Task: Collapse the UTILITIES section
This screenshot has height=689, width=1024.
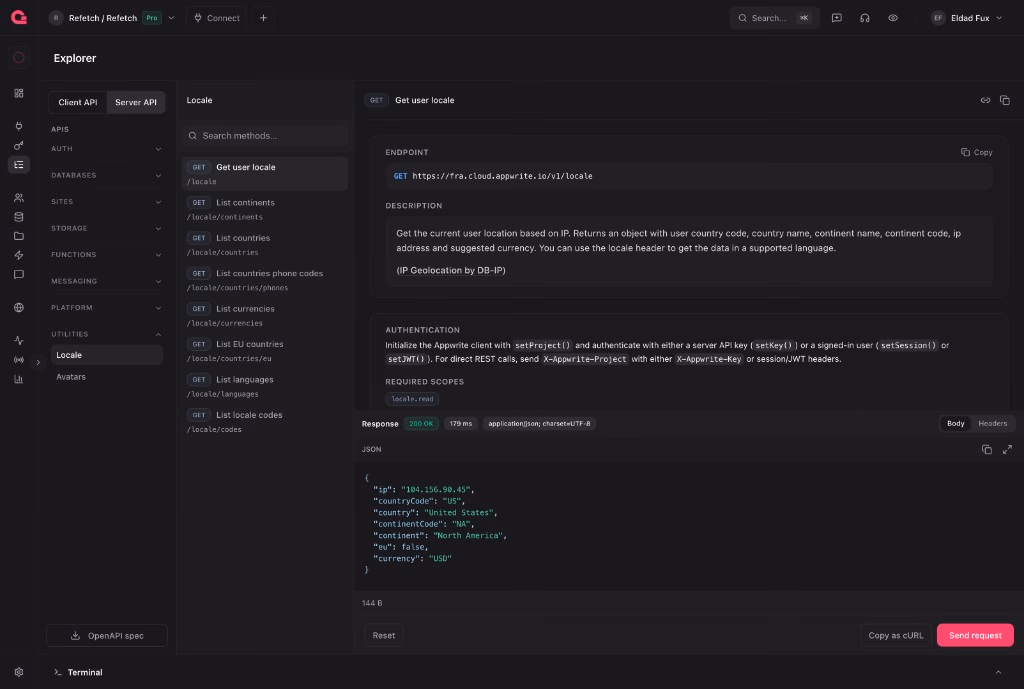Action: coord(106,334)
